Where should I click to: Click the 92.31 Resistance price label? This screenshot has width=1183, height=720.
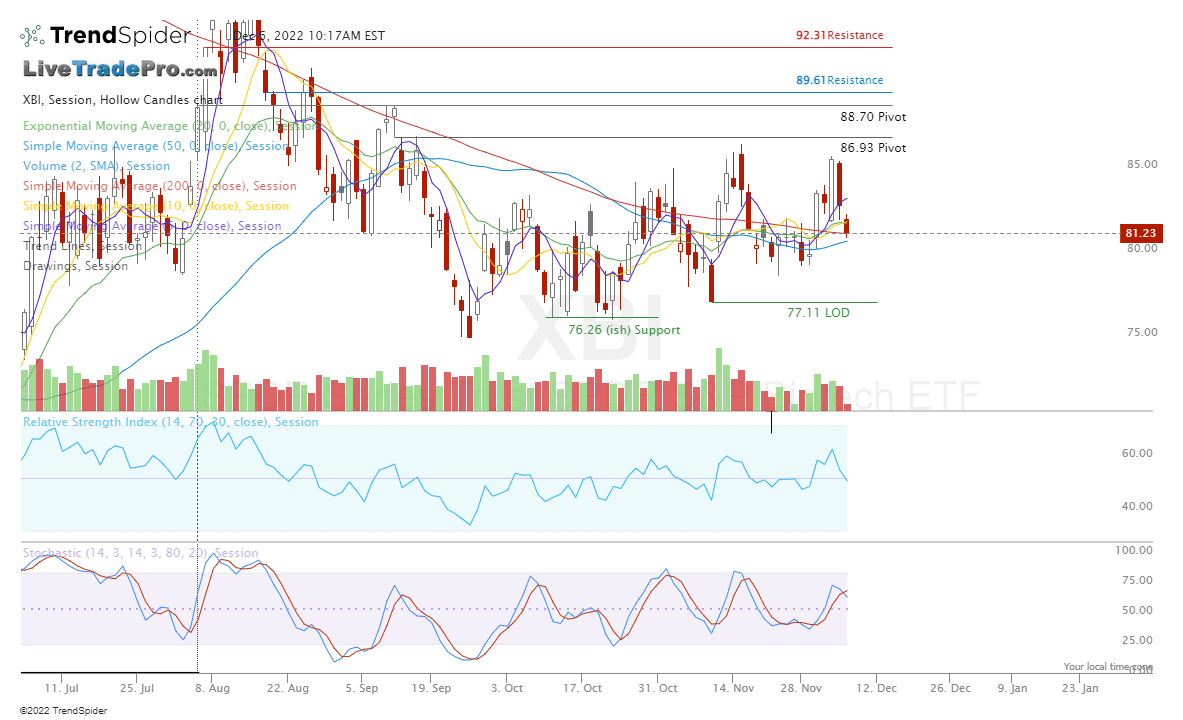pos(839,36)
